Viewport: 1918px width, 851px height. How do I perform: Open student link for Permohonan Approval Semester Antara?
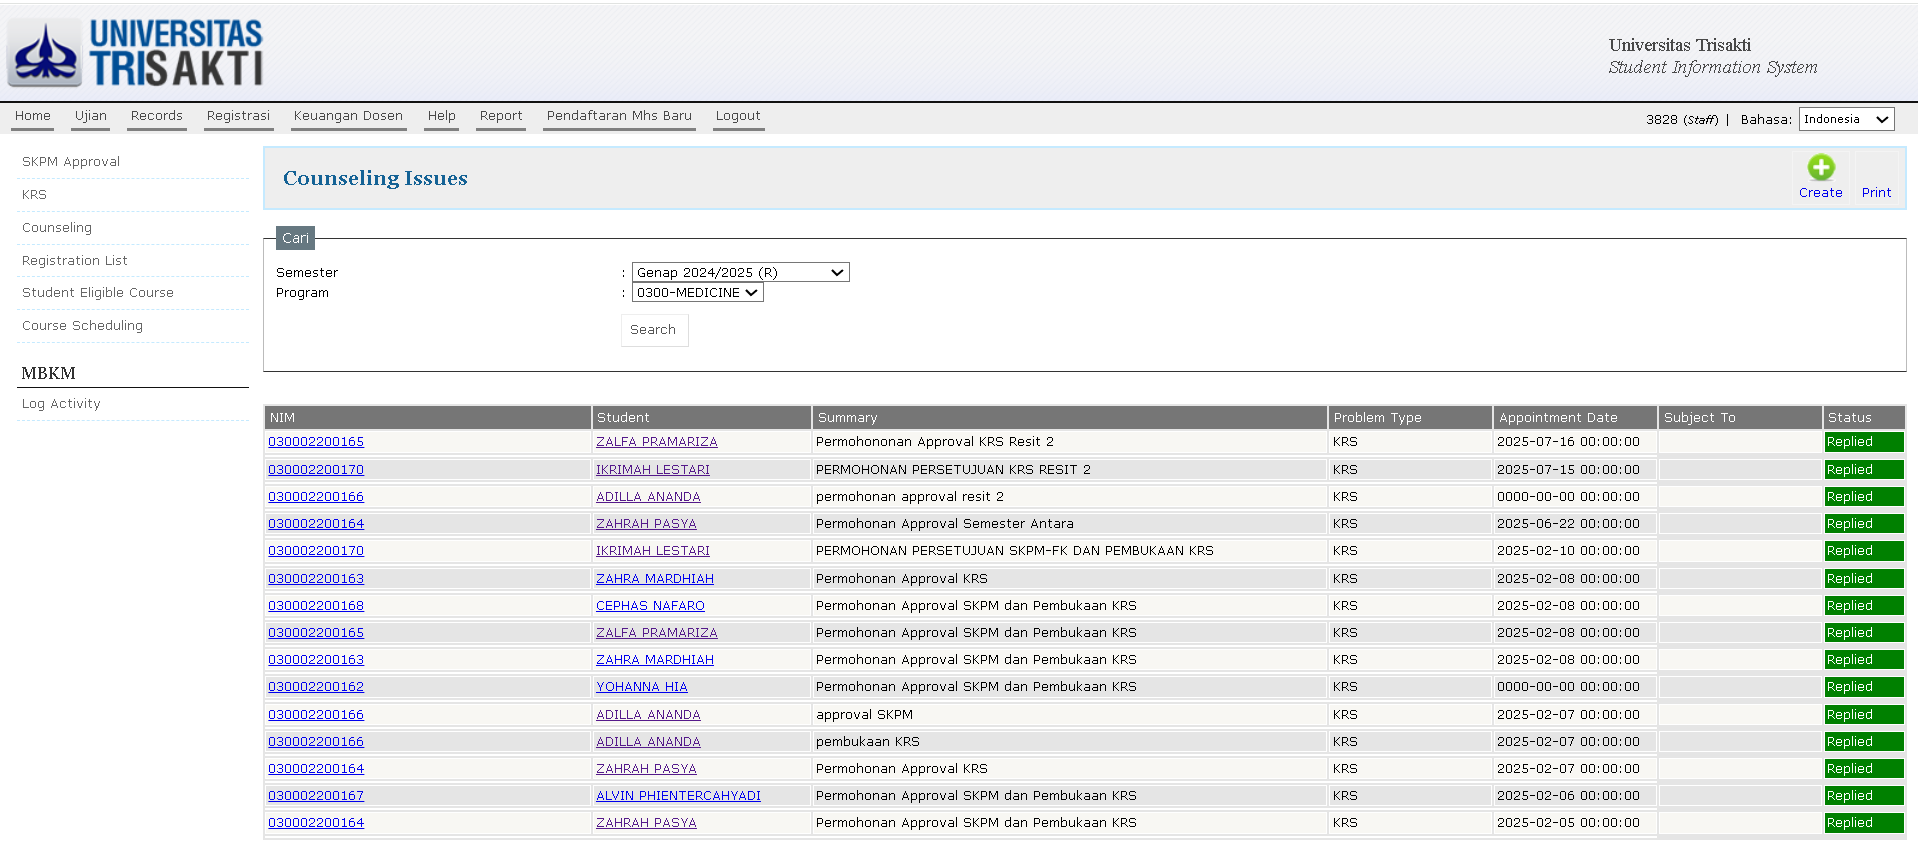coord(646,524)
